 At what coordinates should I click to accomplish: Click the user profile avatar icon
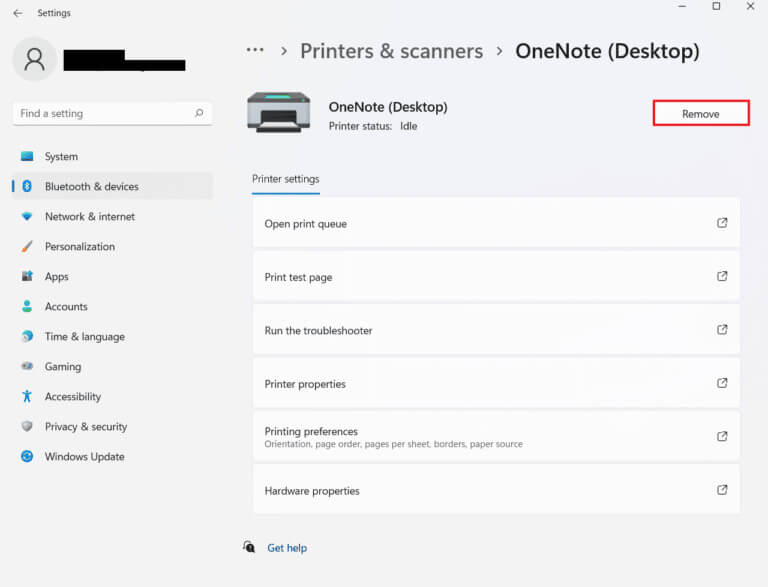tap(34, 59)
